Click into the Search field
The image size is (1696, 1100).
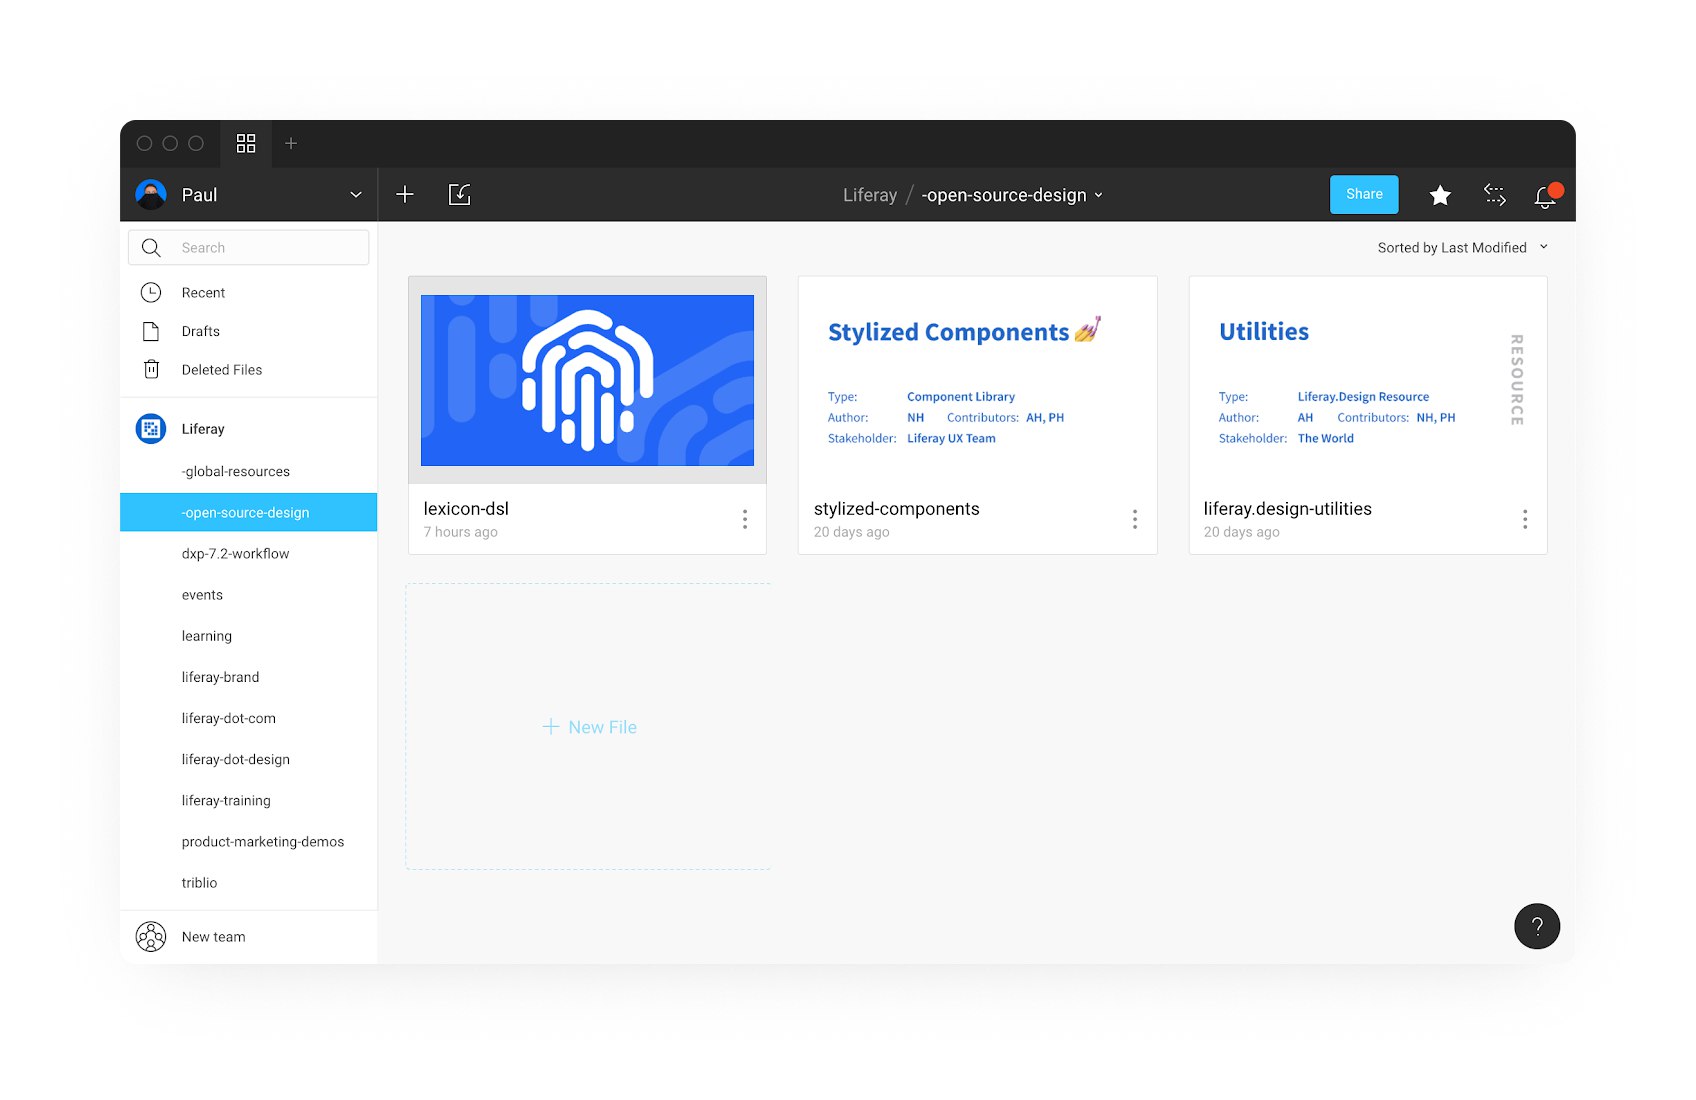[x=249, y=247]
